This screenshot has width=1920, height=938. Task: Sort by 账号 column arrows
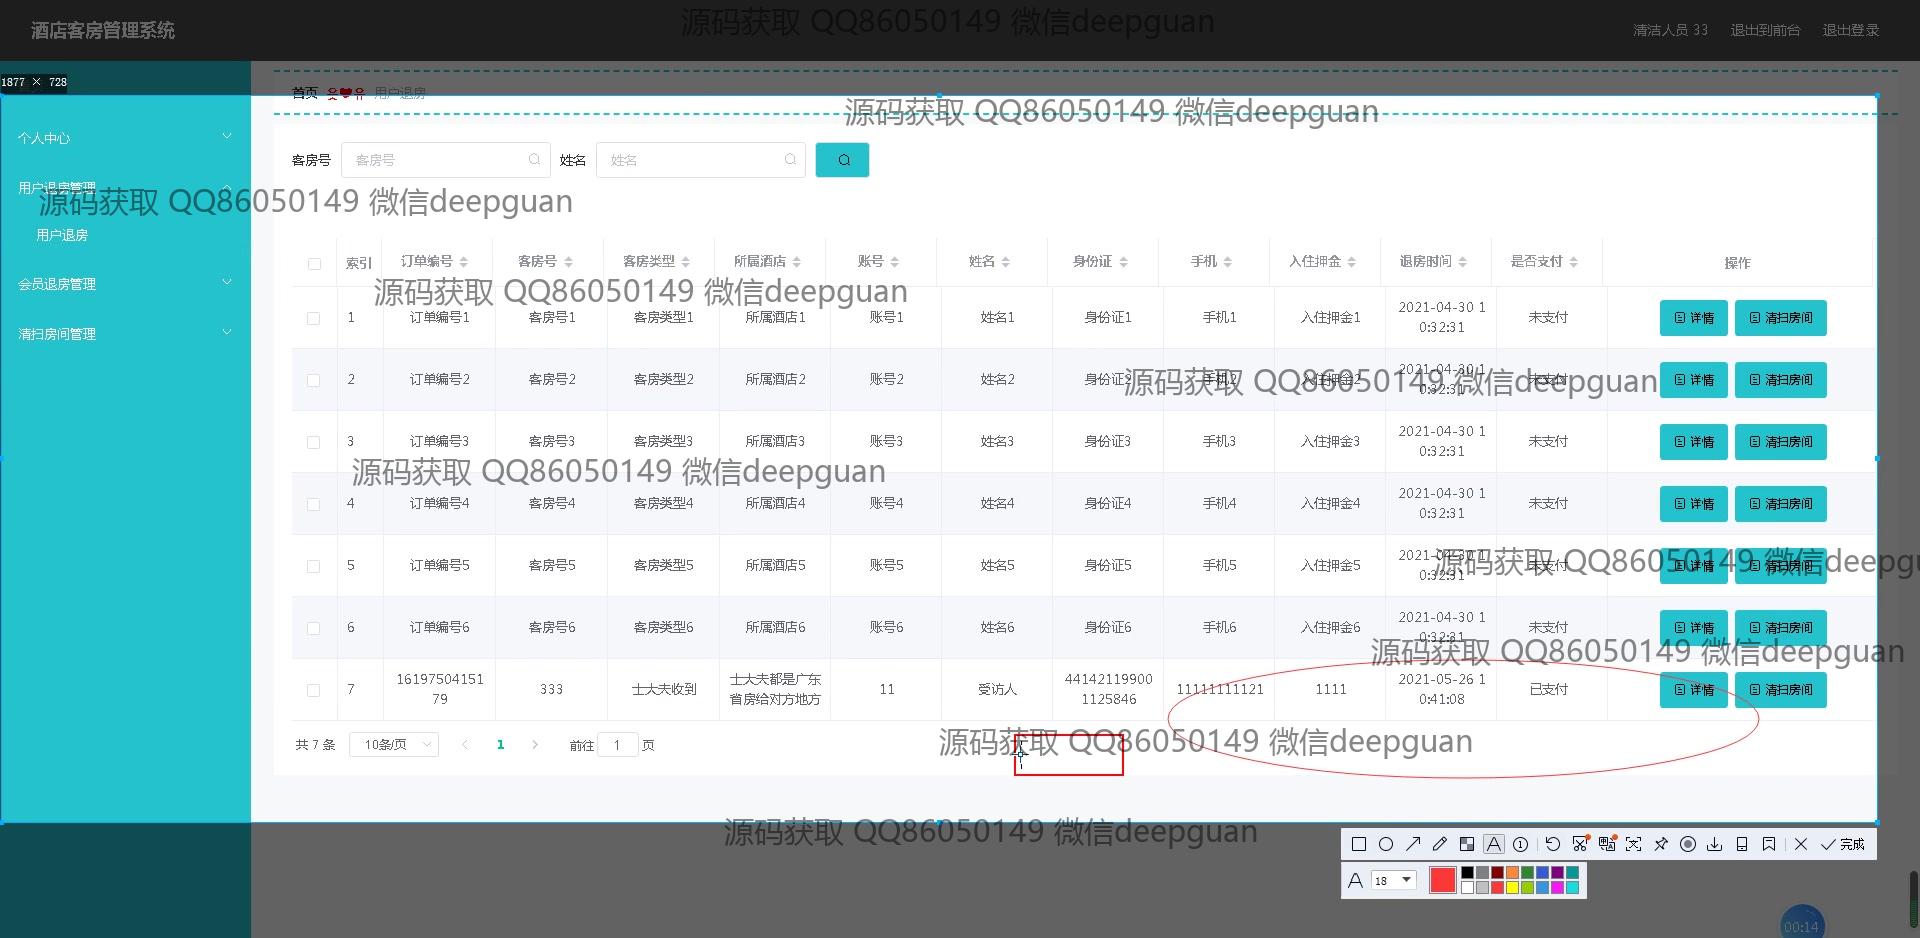[895, 262]
